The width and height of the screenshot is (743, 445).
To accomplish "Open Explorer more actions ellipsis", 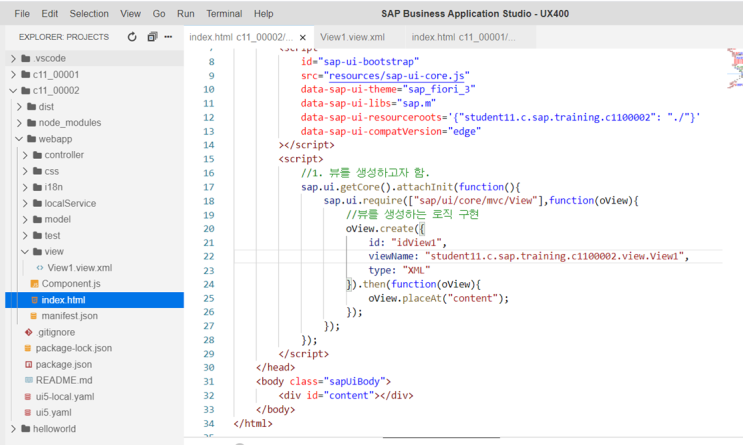I will 168,37.
